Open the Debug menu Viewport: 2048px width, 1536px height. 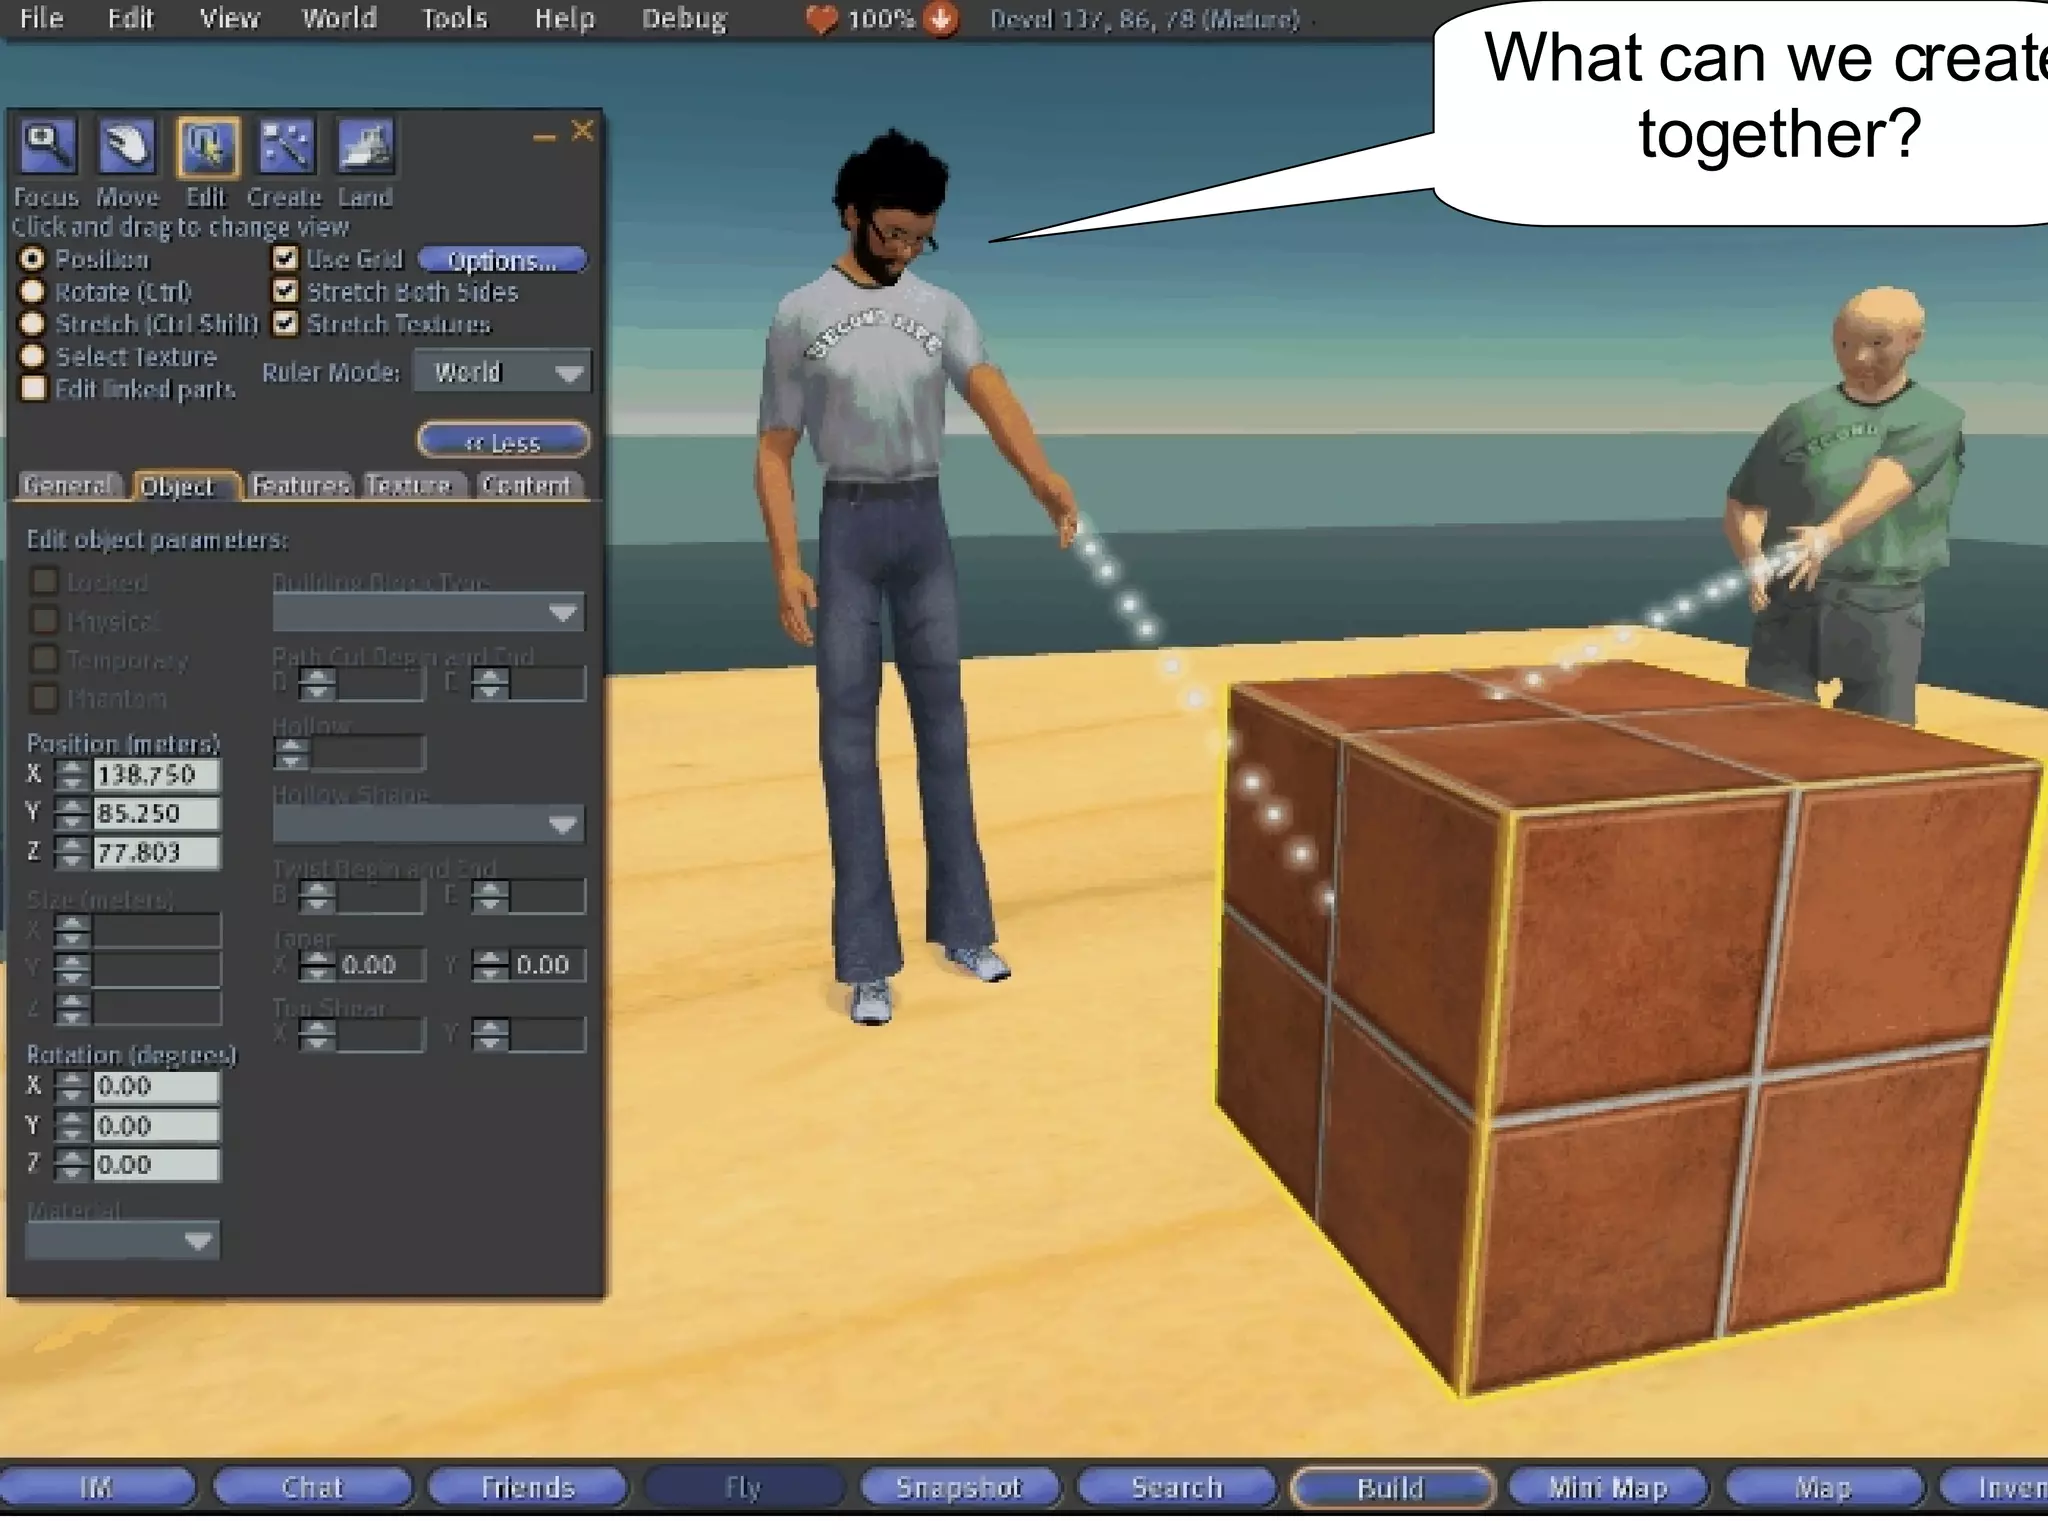point(685,19)
